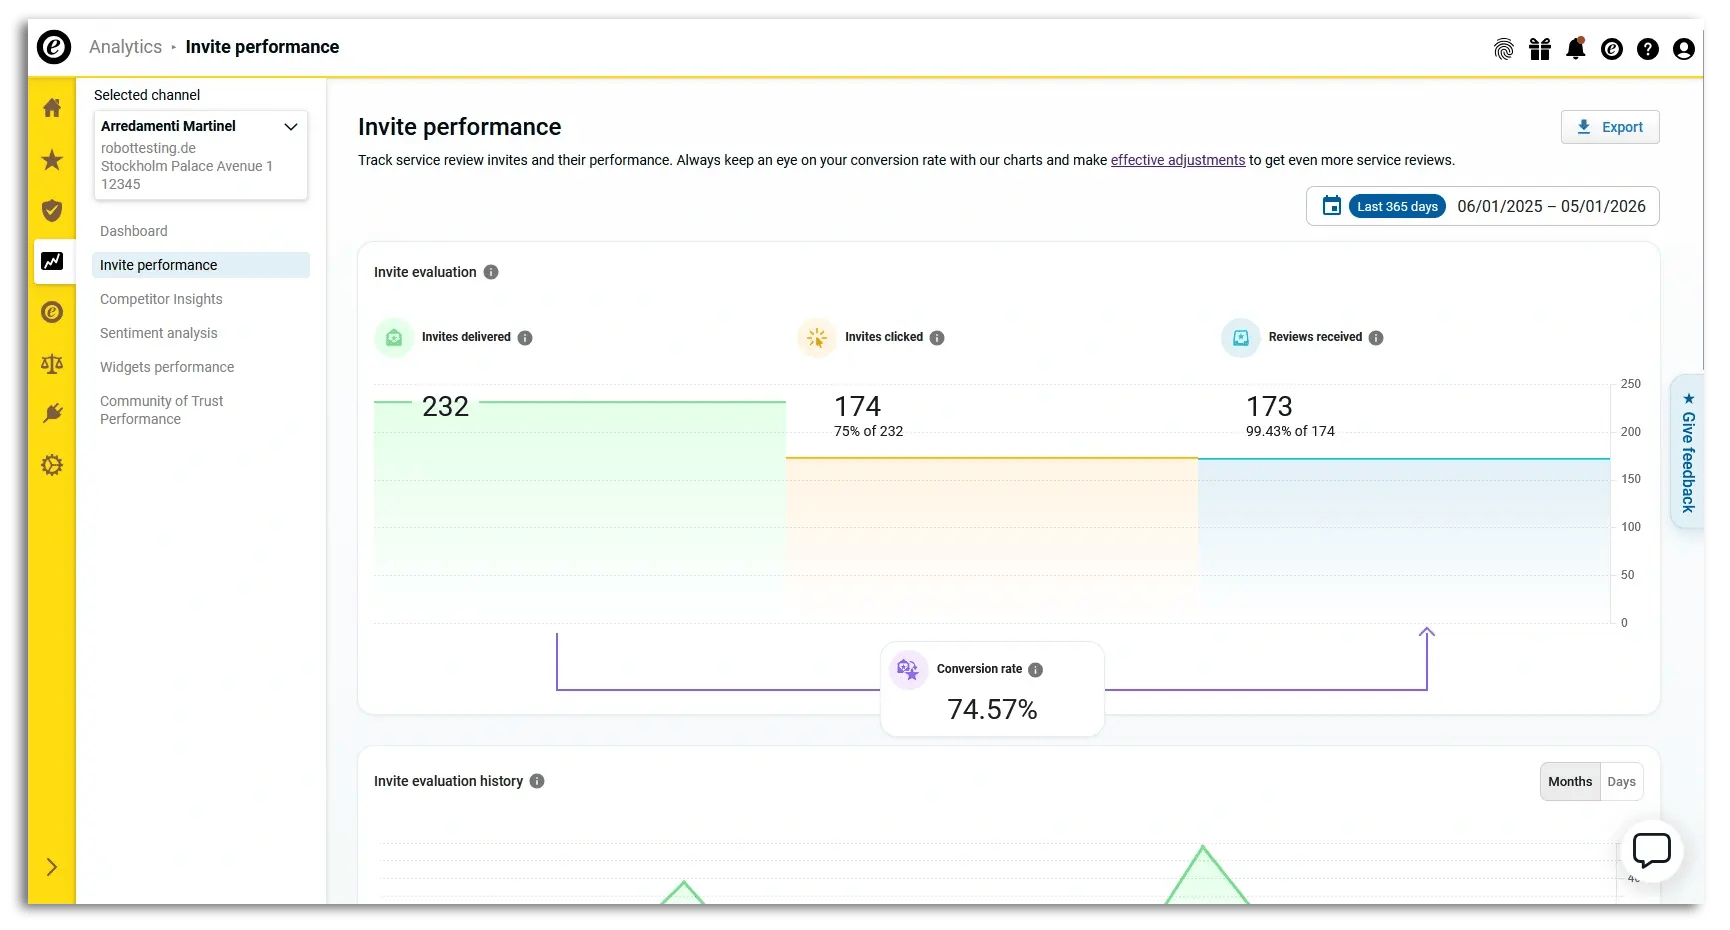1730x930 pixels.
Task: Open the question mark help icon
Action: point(1648,48)
